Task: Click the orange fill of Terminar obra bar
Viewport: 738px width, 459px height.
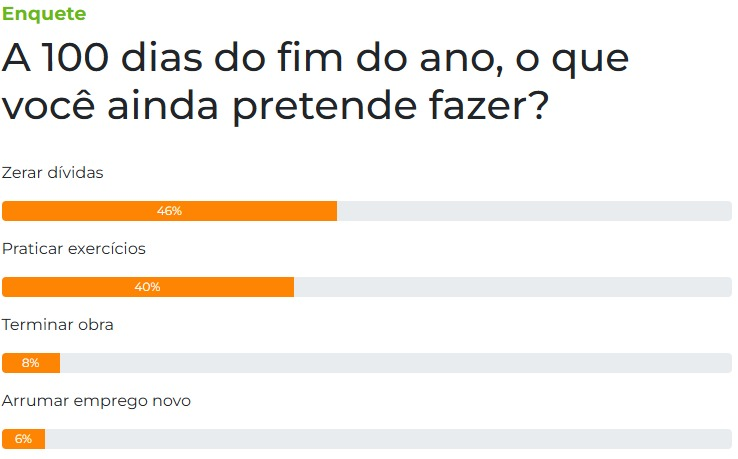Action: click(50, 363)
